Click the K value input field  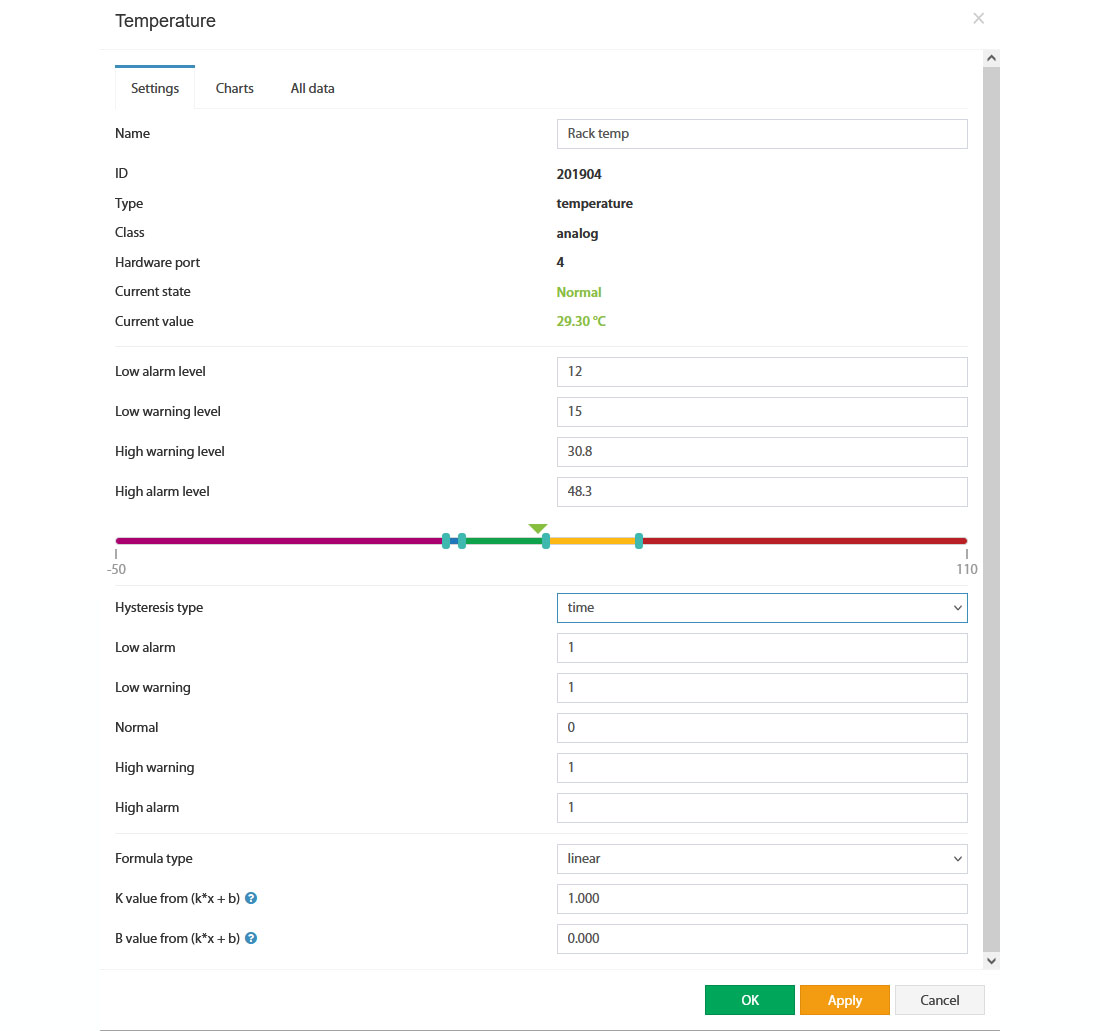[x=761, y=898]
